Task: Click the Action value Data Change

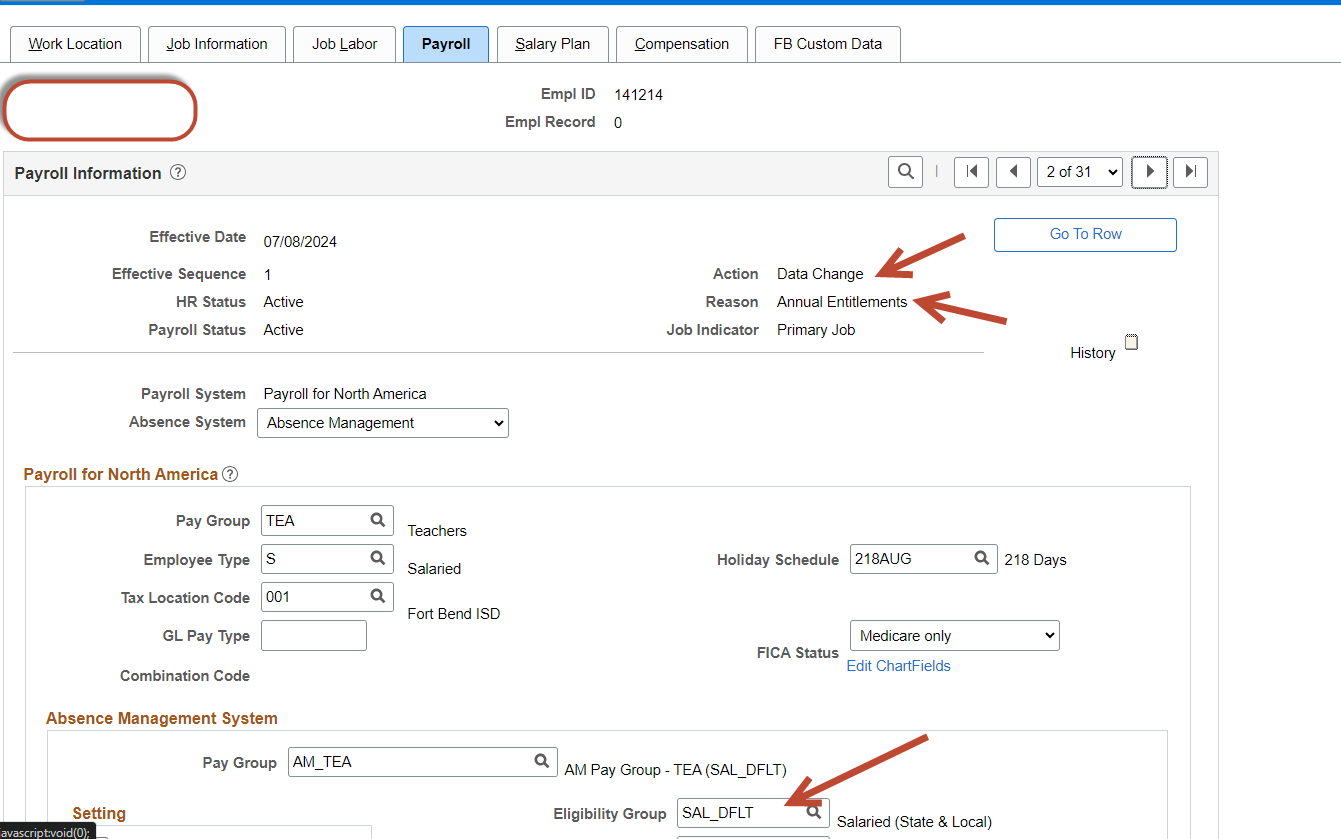Action: pos(820,274)
